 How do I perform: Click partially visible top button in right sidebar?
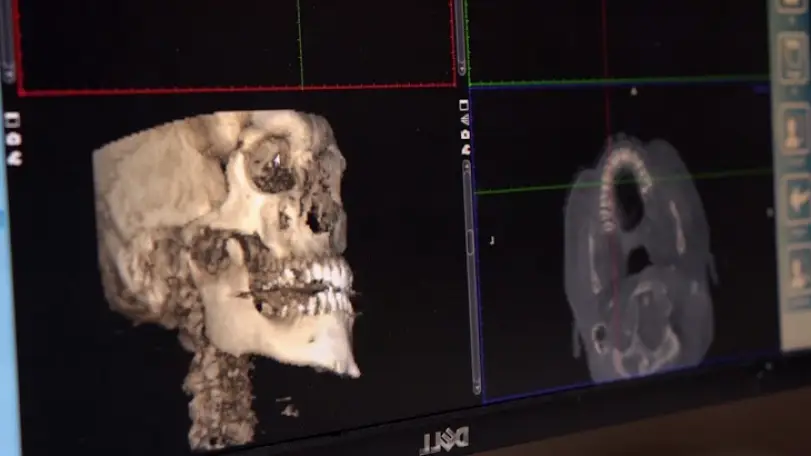pyautogui.click(x=790, y=6)
